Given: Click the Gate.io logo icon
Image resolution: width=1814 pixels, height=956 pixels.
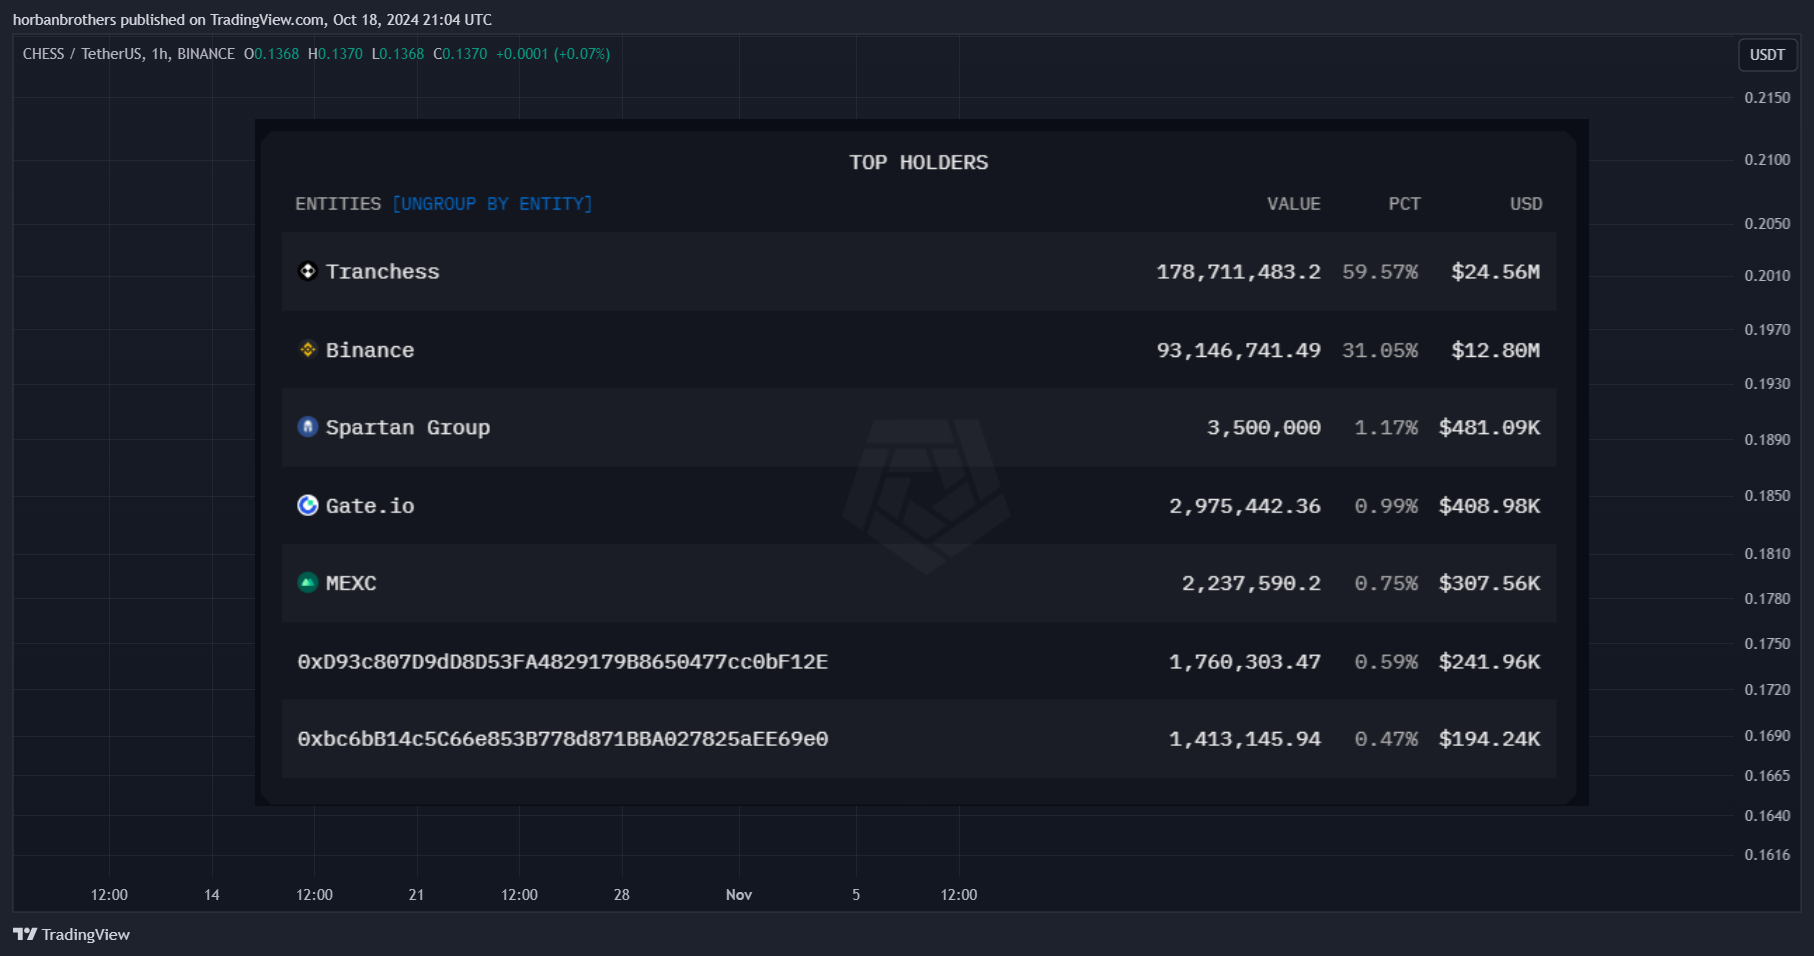Looking at the screenshot, I should (308, 505).
